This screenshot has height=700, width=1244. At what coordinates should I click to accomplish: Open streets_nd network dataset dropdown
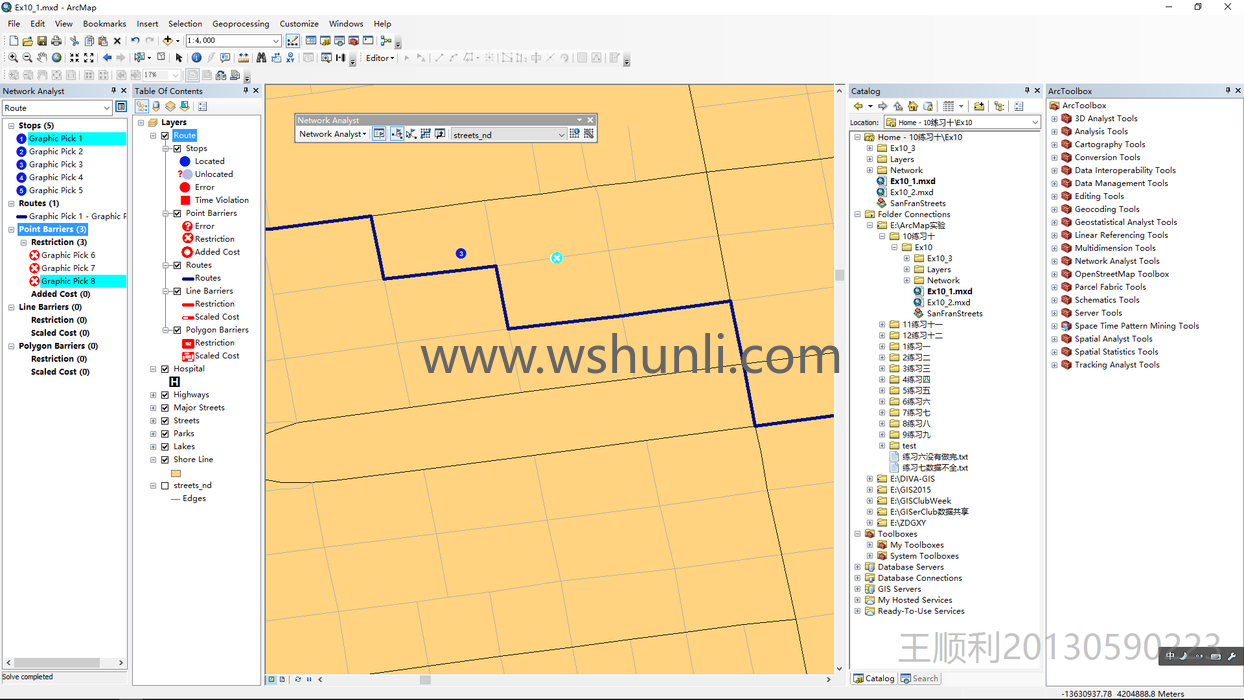561,135
